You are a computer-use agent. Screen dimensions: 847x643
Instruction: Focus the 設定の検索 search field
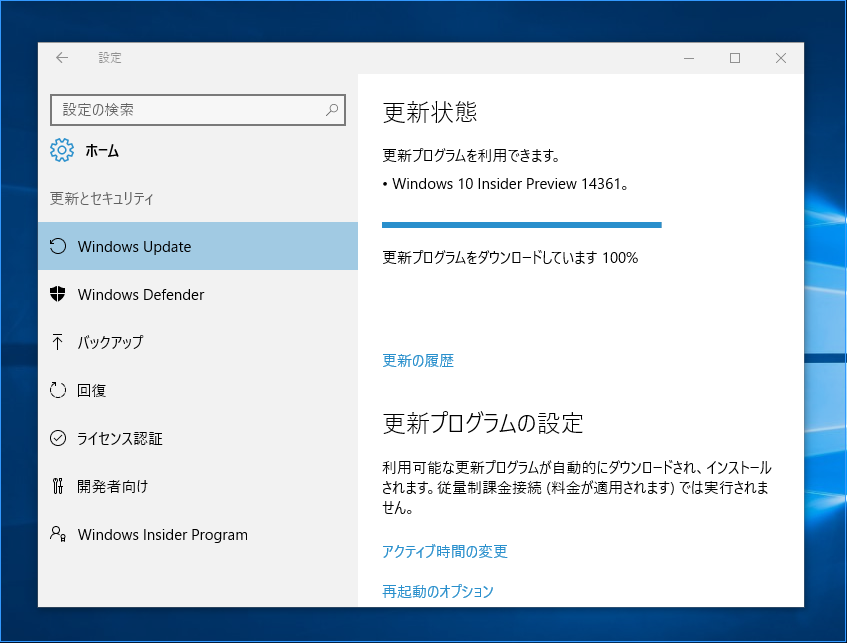pyautogui.click(x=198, y=110)
